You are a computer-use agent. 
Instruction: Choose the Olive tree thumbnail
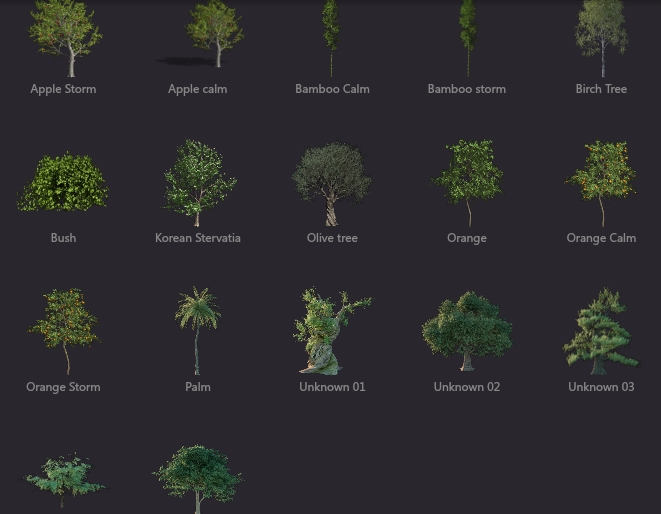click(332, 183)
